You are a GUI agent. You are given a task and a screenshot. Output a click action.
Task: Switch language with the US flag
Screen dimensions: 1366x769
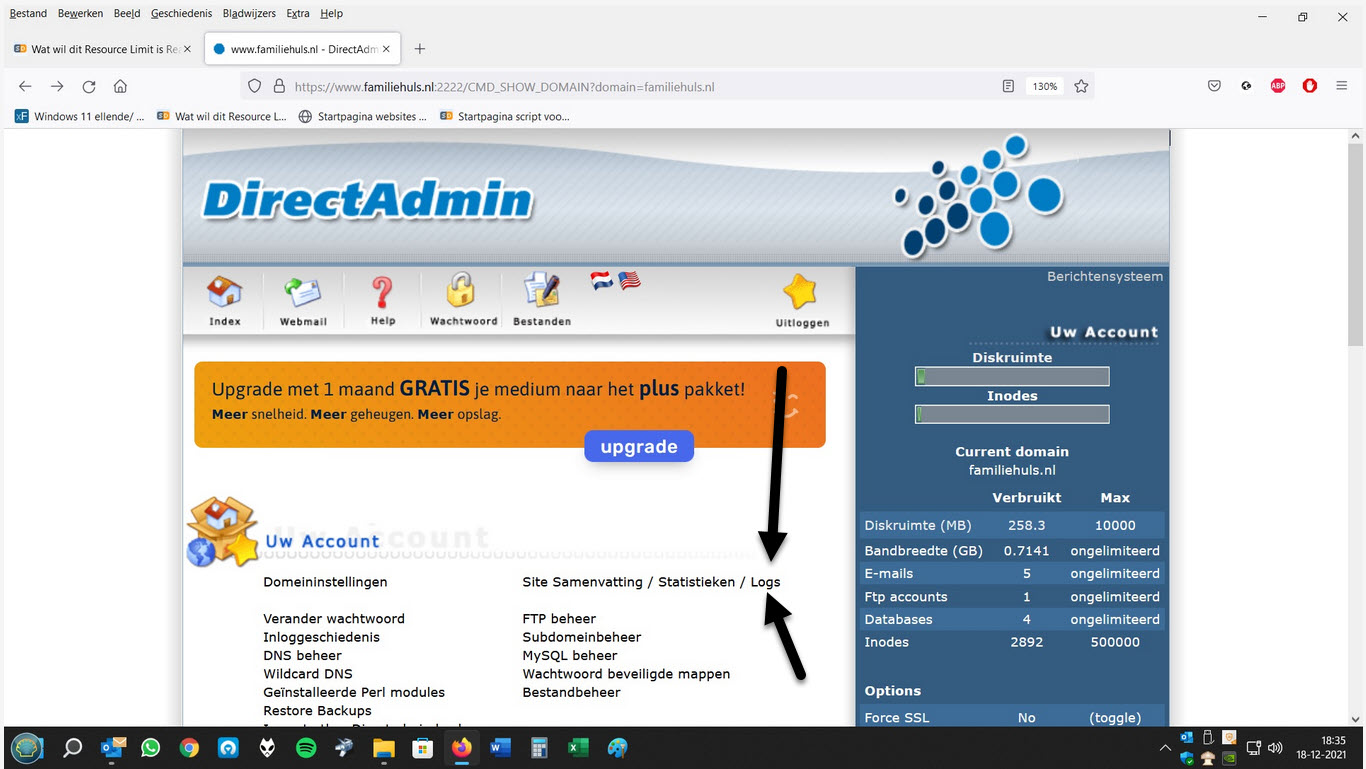pyautogui.click(x=629, y=280)
